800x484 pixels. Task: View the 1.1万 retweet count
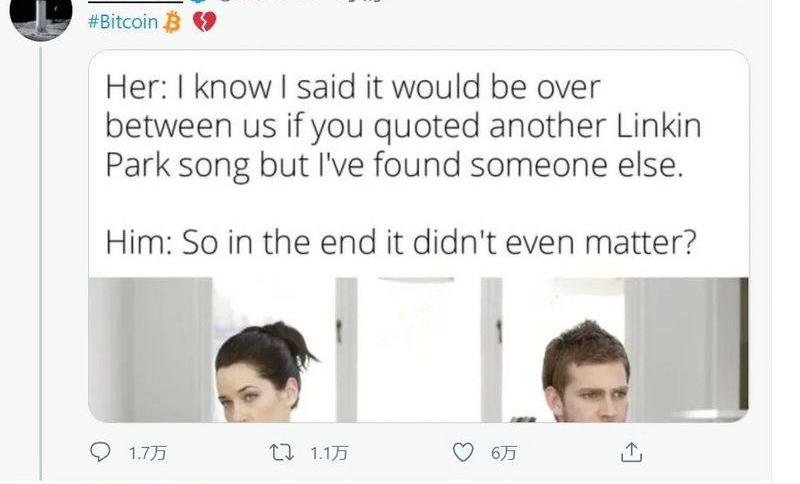click(329, 453)
